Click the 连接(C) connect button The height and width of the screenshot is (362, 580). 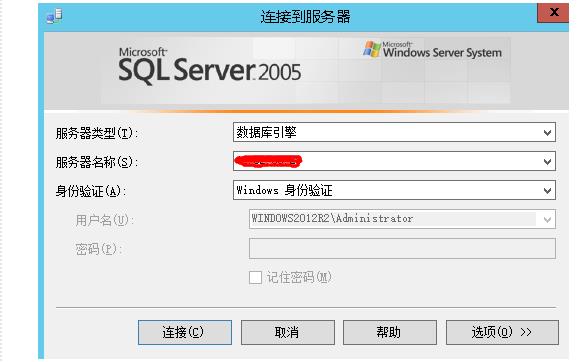[185, 332]
